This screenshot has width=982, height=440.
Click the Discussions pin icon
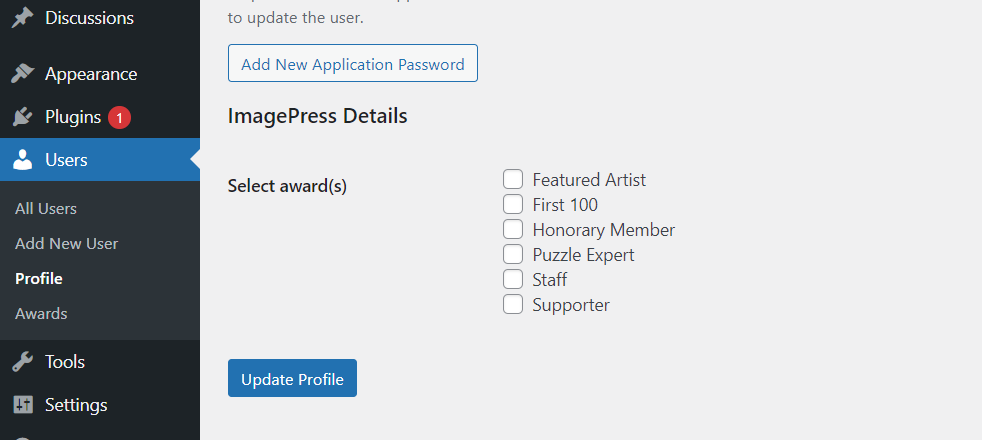pyautogui.click(x=23, y=18)
